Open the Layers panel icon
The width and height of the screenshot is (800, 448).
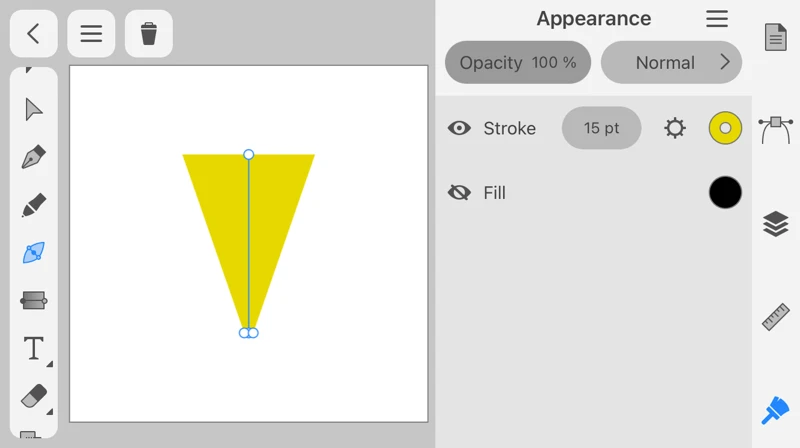(x=776, y=224)
